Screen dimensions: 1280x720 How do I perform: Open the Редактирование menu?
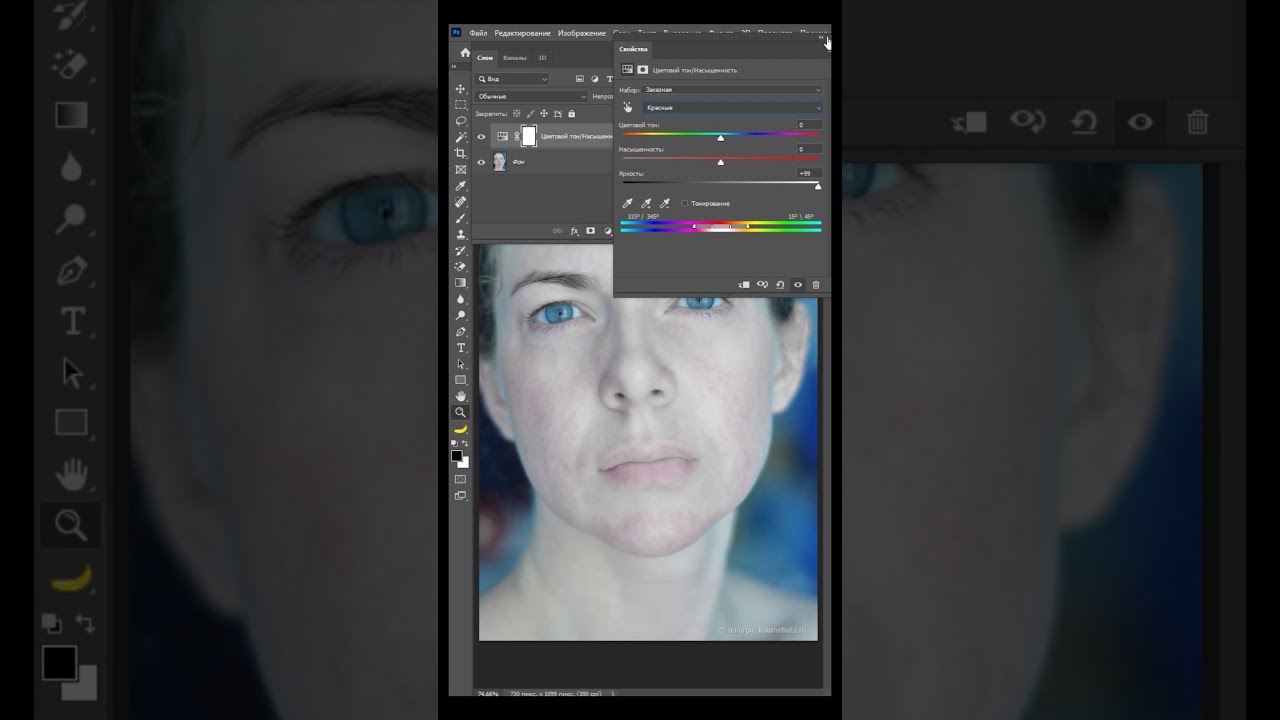(522, 33)
